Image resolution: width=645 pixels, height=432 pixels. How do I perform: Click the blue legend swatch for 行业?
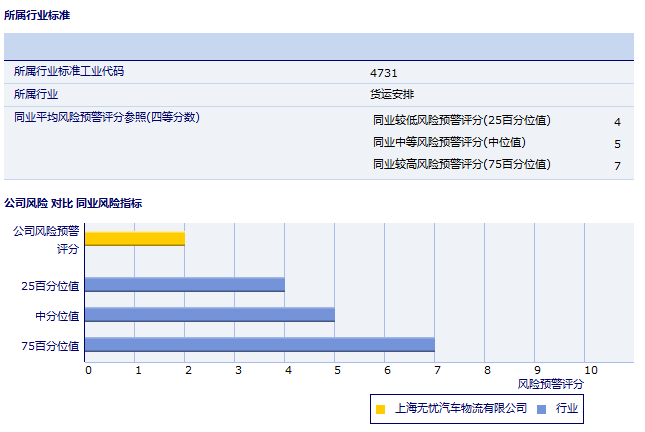click(x=541, y=408)
